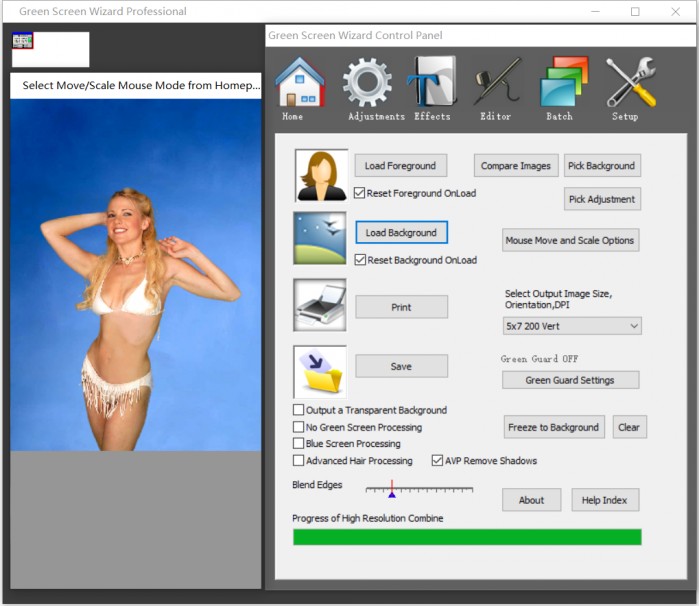
Task: Click the background landscape icon
Action: click(x=320, y=238)
